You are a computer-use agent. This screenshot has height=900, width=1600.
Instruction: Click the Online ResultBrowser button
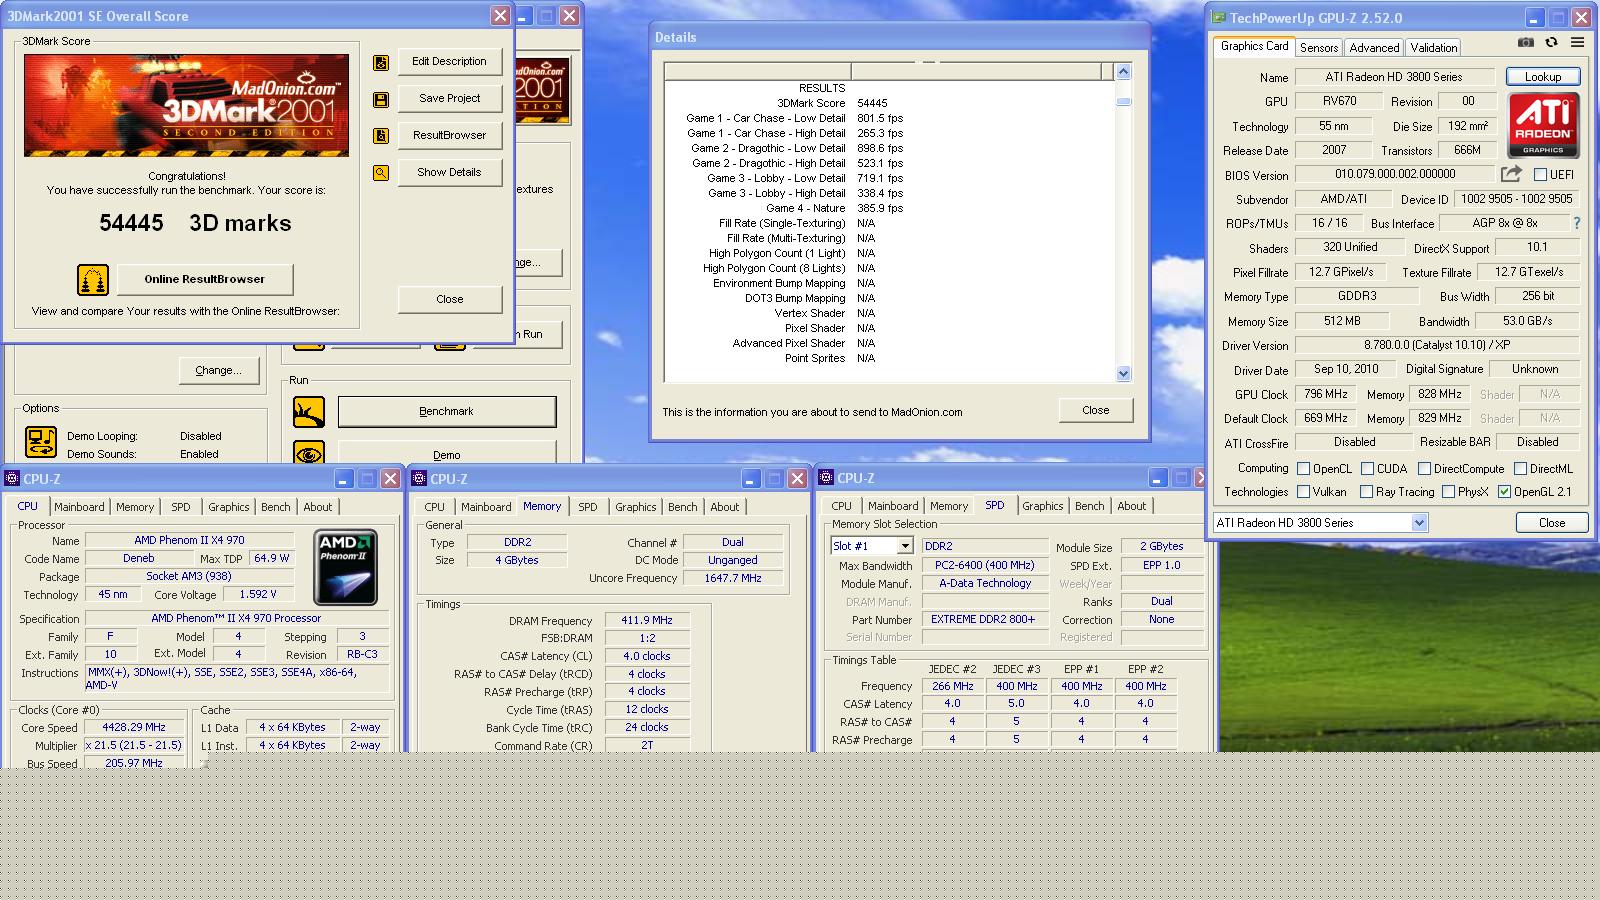click(x=205, y=279)
